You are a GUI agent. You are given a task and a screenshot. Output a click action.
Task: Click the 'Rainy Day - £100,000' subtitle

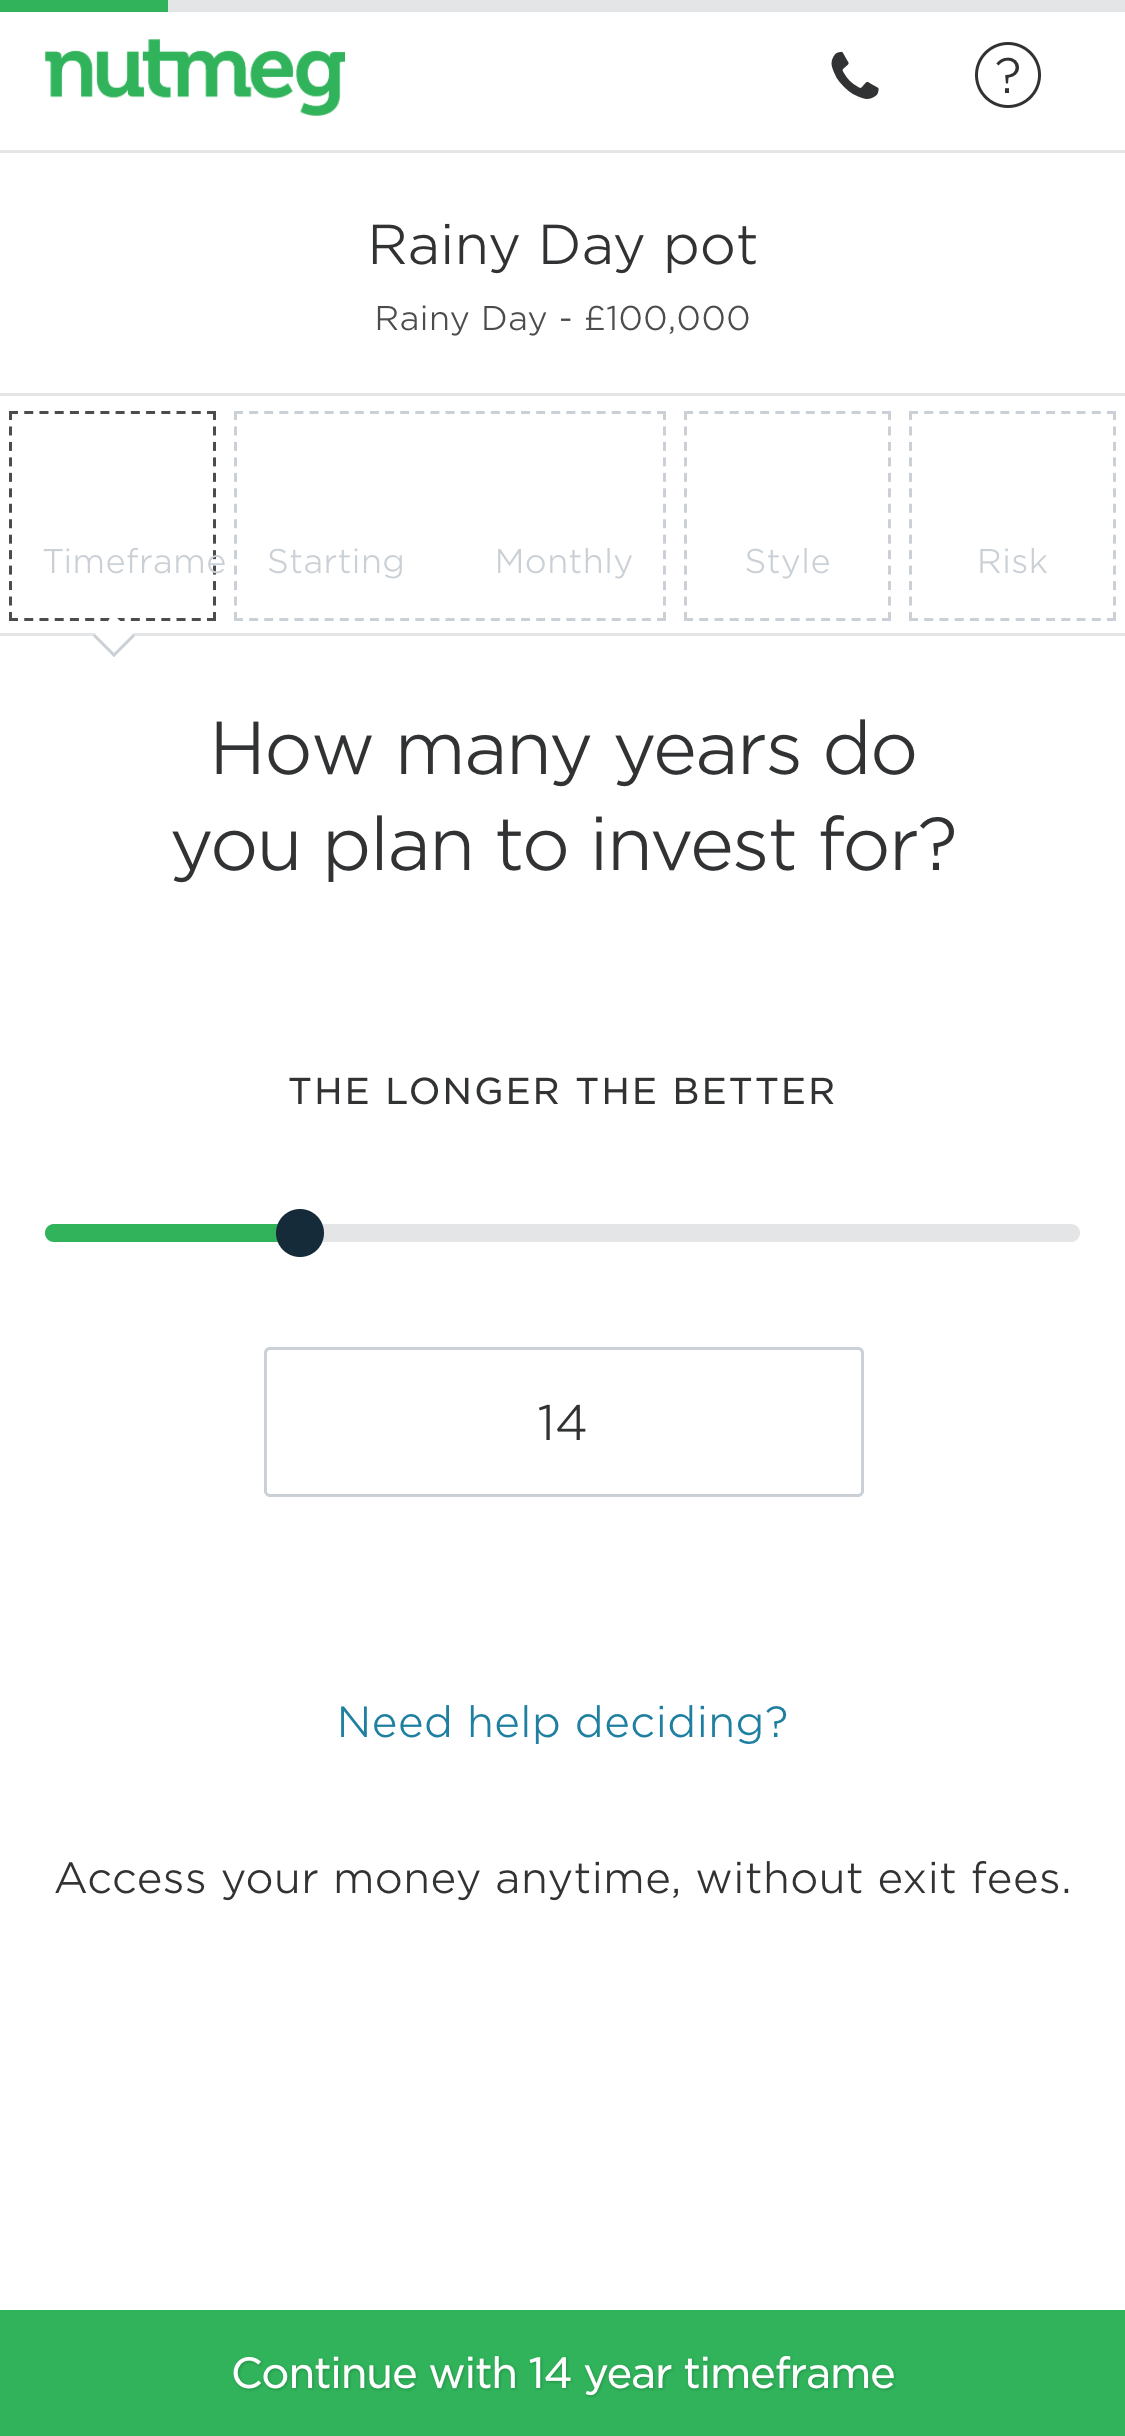coord(563,318)
